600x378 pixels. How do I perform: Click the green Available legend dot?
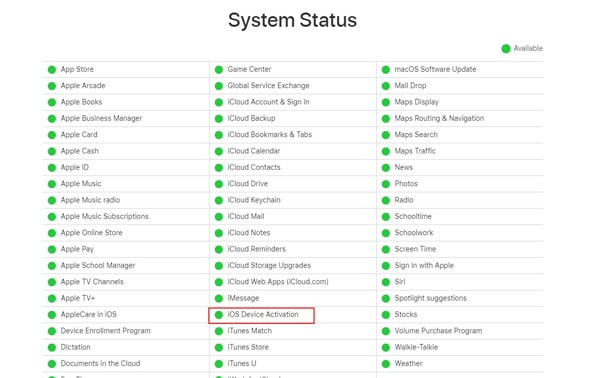[x=506, y=49]
